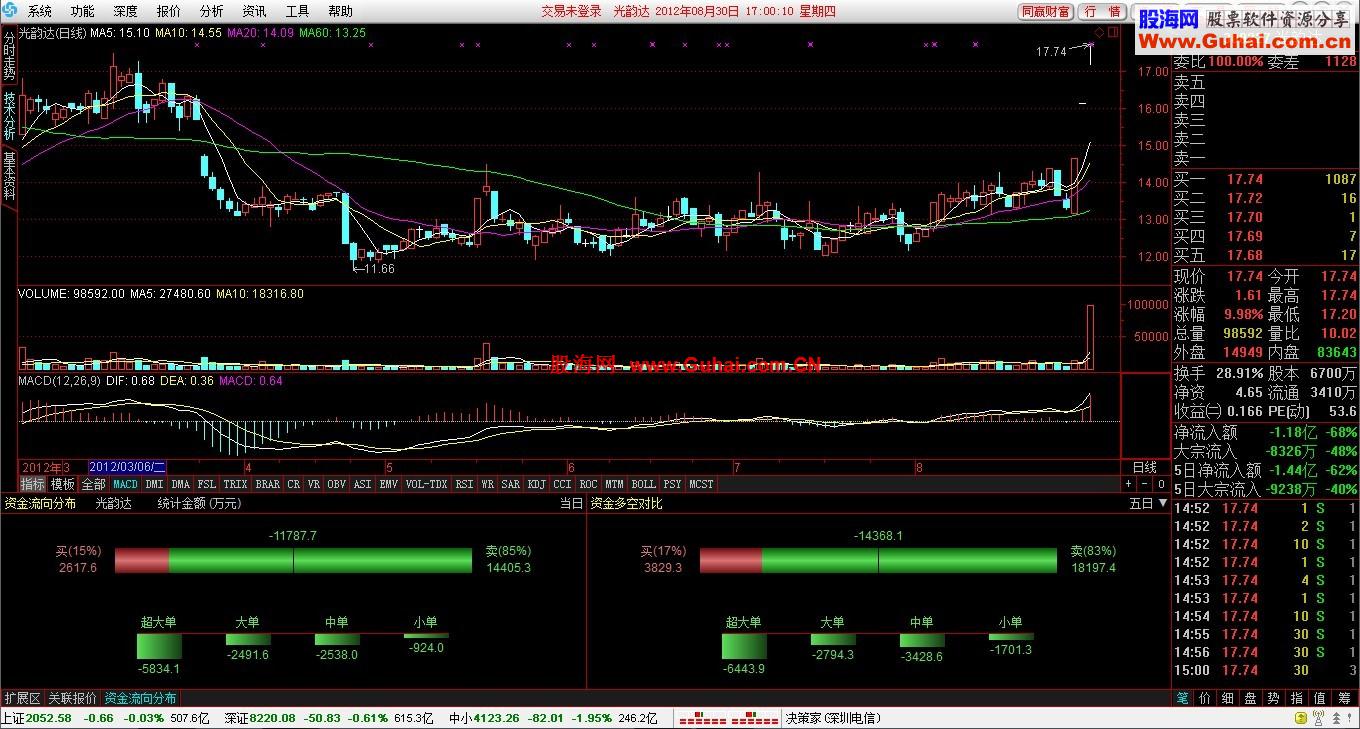Image resolution: width=1360 pixels, height=729 pixels.
Task: Click the 同赢财富 button
Action: coord(1045,12)
